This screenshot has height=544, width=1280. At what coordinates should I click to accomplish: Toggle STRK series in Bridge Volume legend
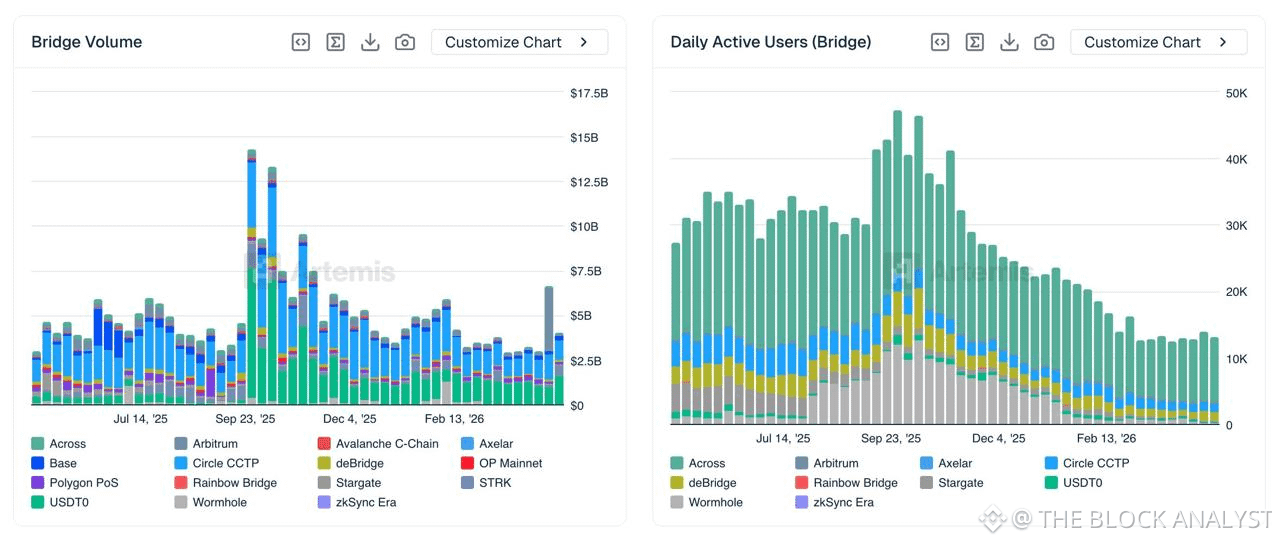coord(486,483)
